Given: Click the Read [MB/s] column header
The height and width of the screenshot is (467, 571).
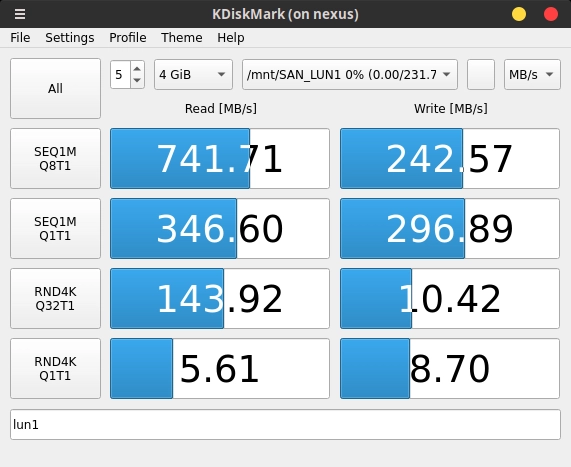Looking at the screenshot, I should 221,109.
